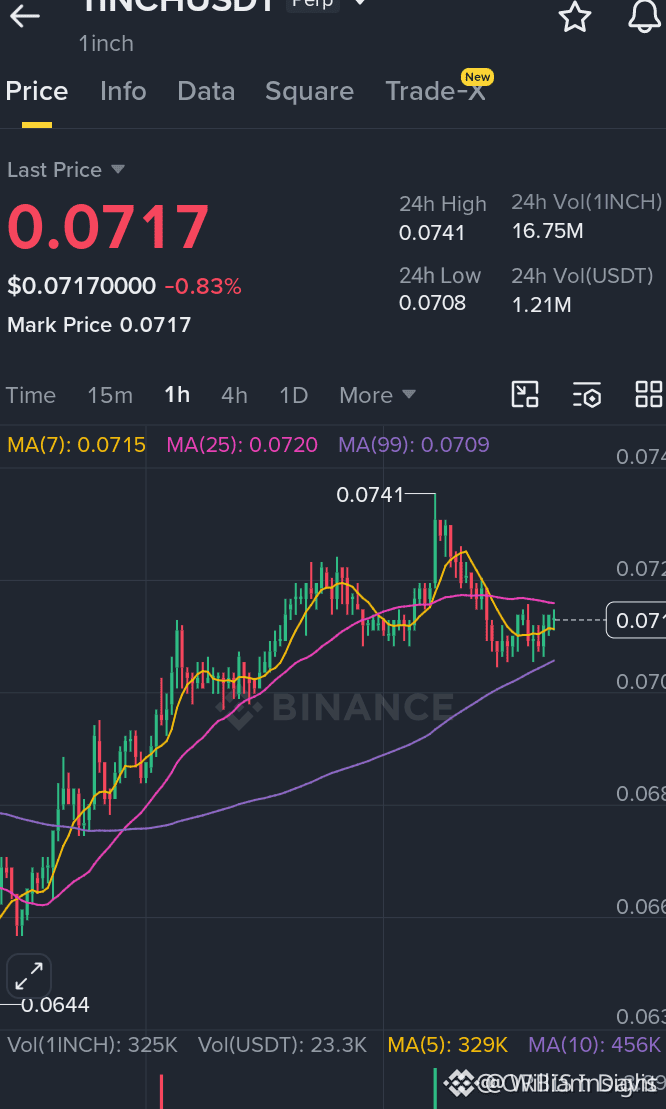Click the volume MA(10): 456K label
Viewport: 666px width, 1109px height.
click(594, 1045)
